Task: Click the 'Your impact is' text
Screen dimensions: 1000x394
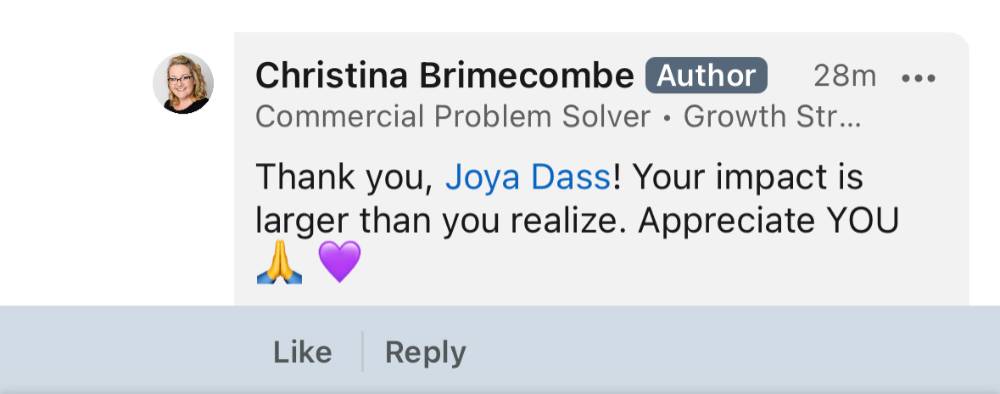Action: (748, 178)
